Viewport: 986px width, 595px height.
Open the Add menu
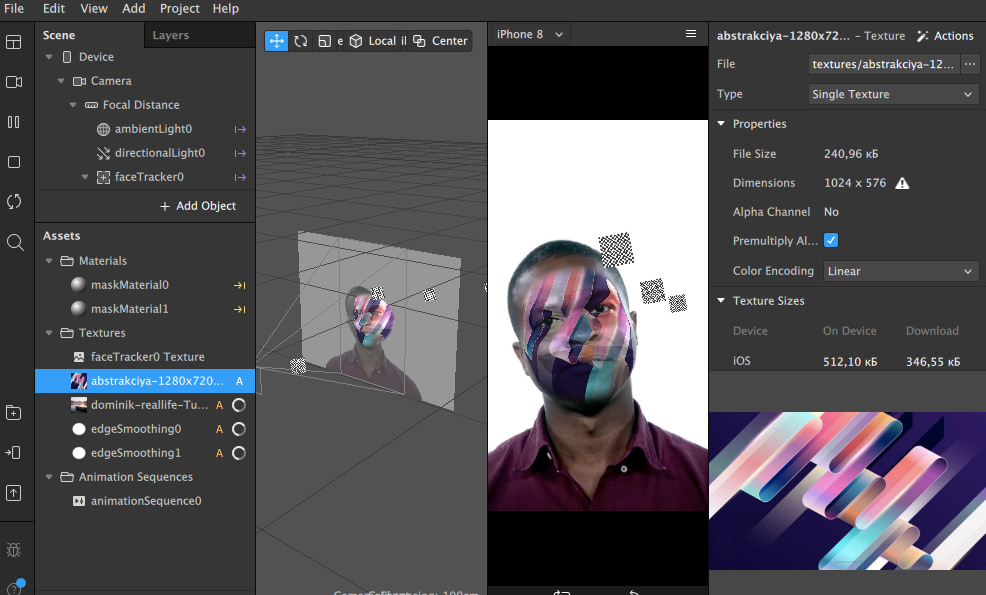click(x=133, y=9)
